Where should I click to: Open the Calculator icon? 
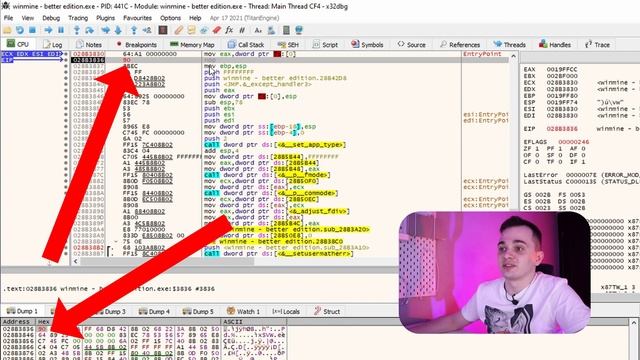click(x=286, y=30)
